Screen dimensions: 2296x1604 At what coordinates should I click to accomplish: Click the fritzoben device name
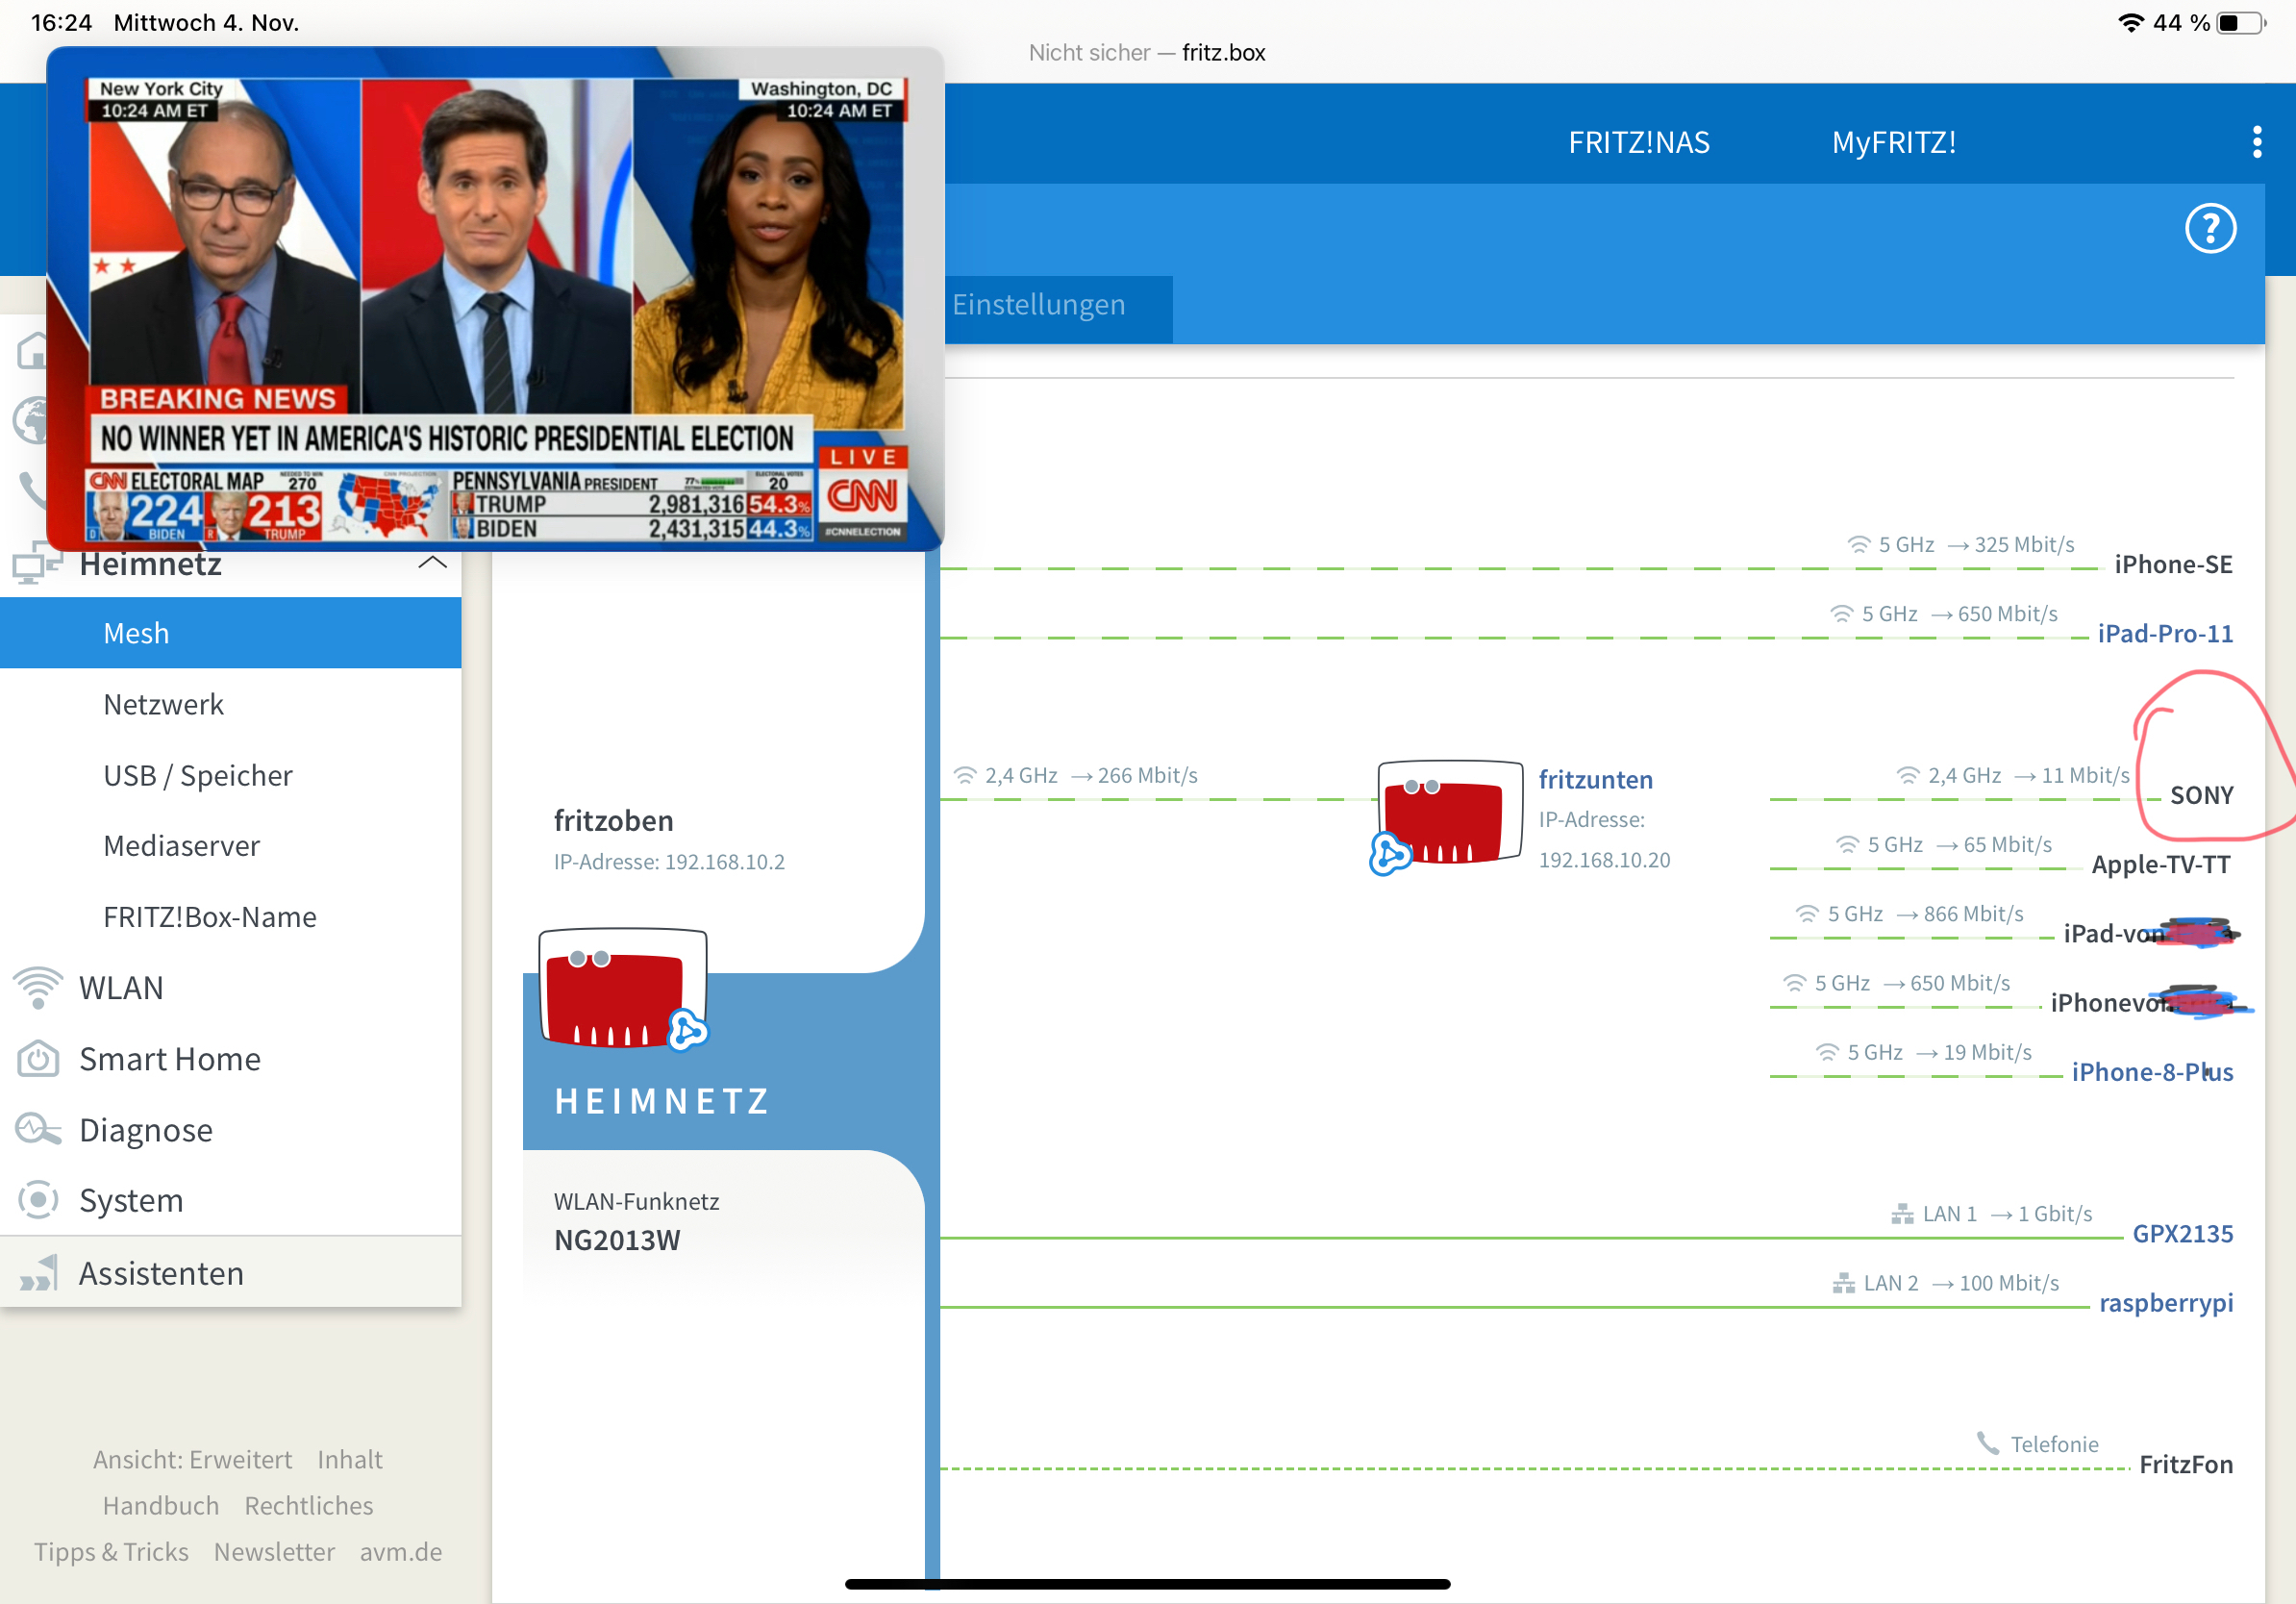click(x=613, y=821)
